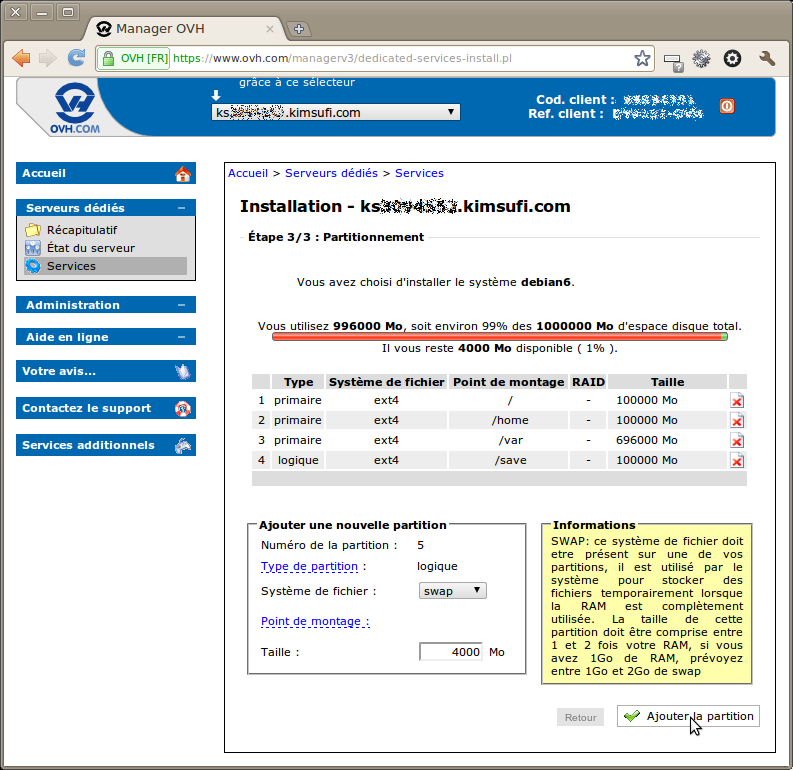The width and height of the screenshot is (793, 770).
Task: Click the Point de montage link
Action: click(x=315, y=621)
